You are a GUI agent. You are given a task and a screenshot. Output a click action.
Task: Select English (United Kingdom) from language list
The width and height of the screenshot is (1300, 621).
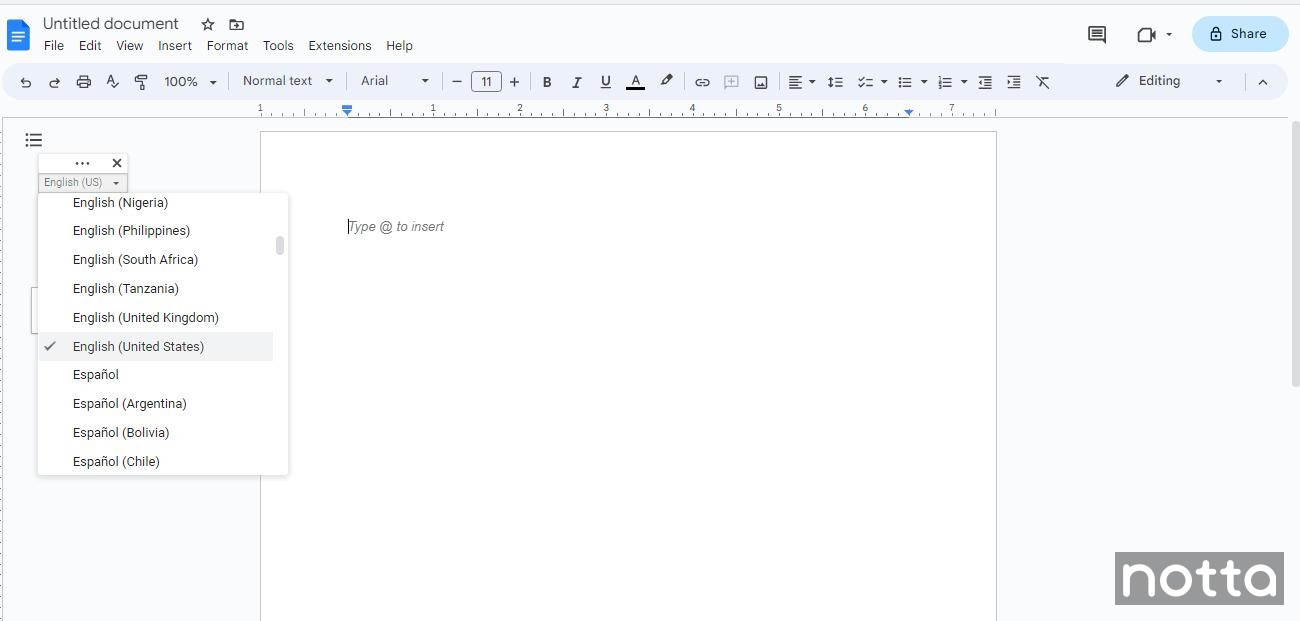click(x=145, y=317)
